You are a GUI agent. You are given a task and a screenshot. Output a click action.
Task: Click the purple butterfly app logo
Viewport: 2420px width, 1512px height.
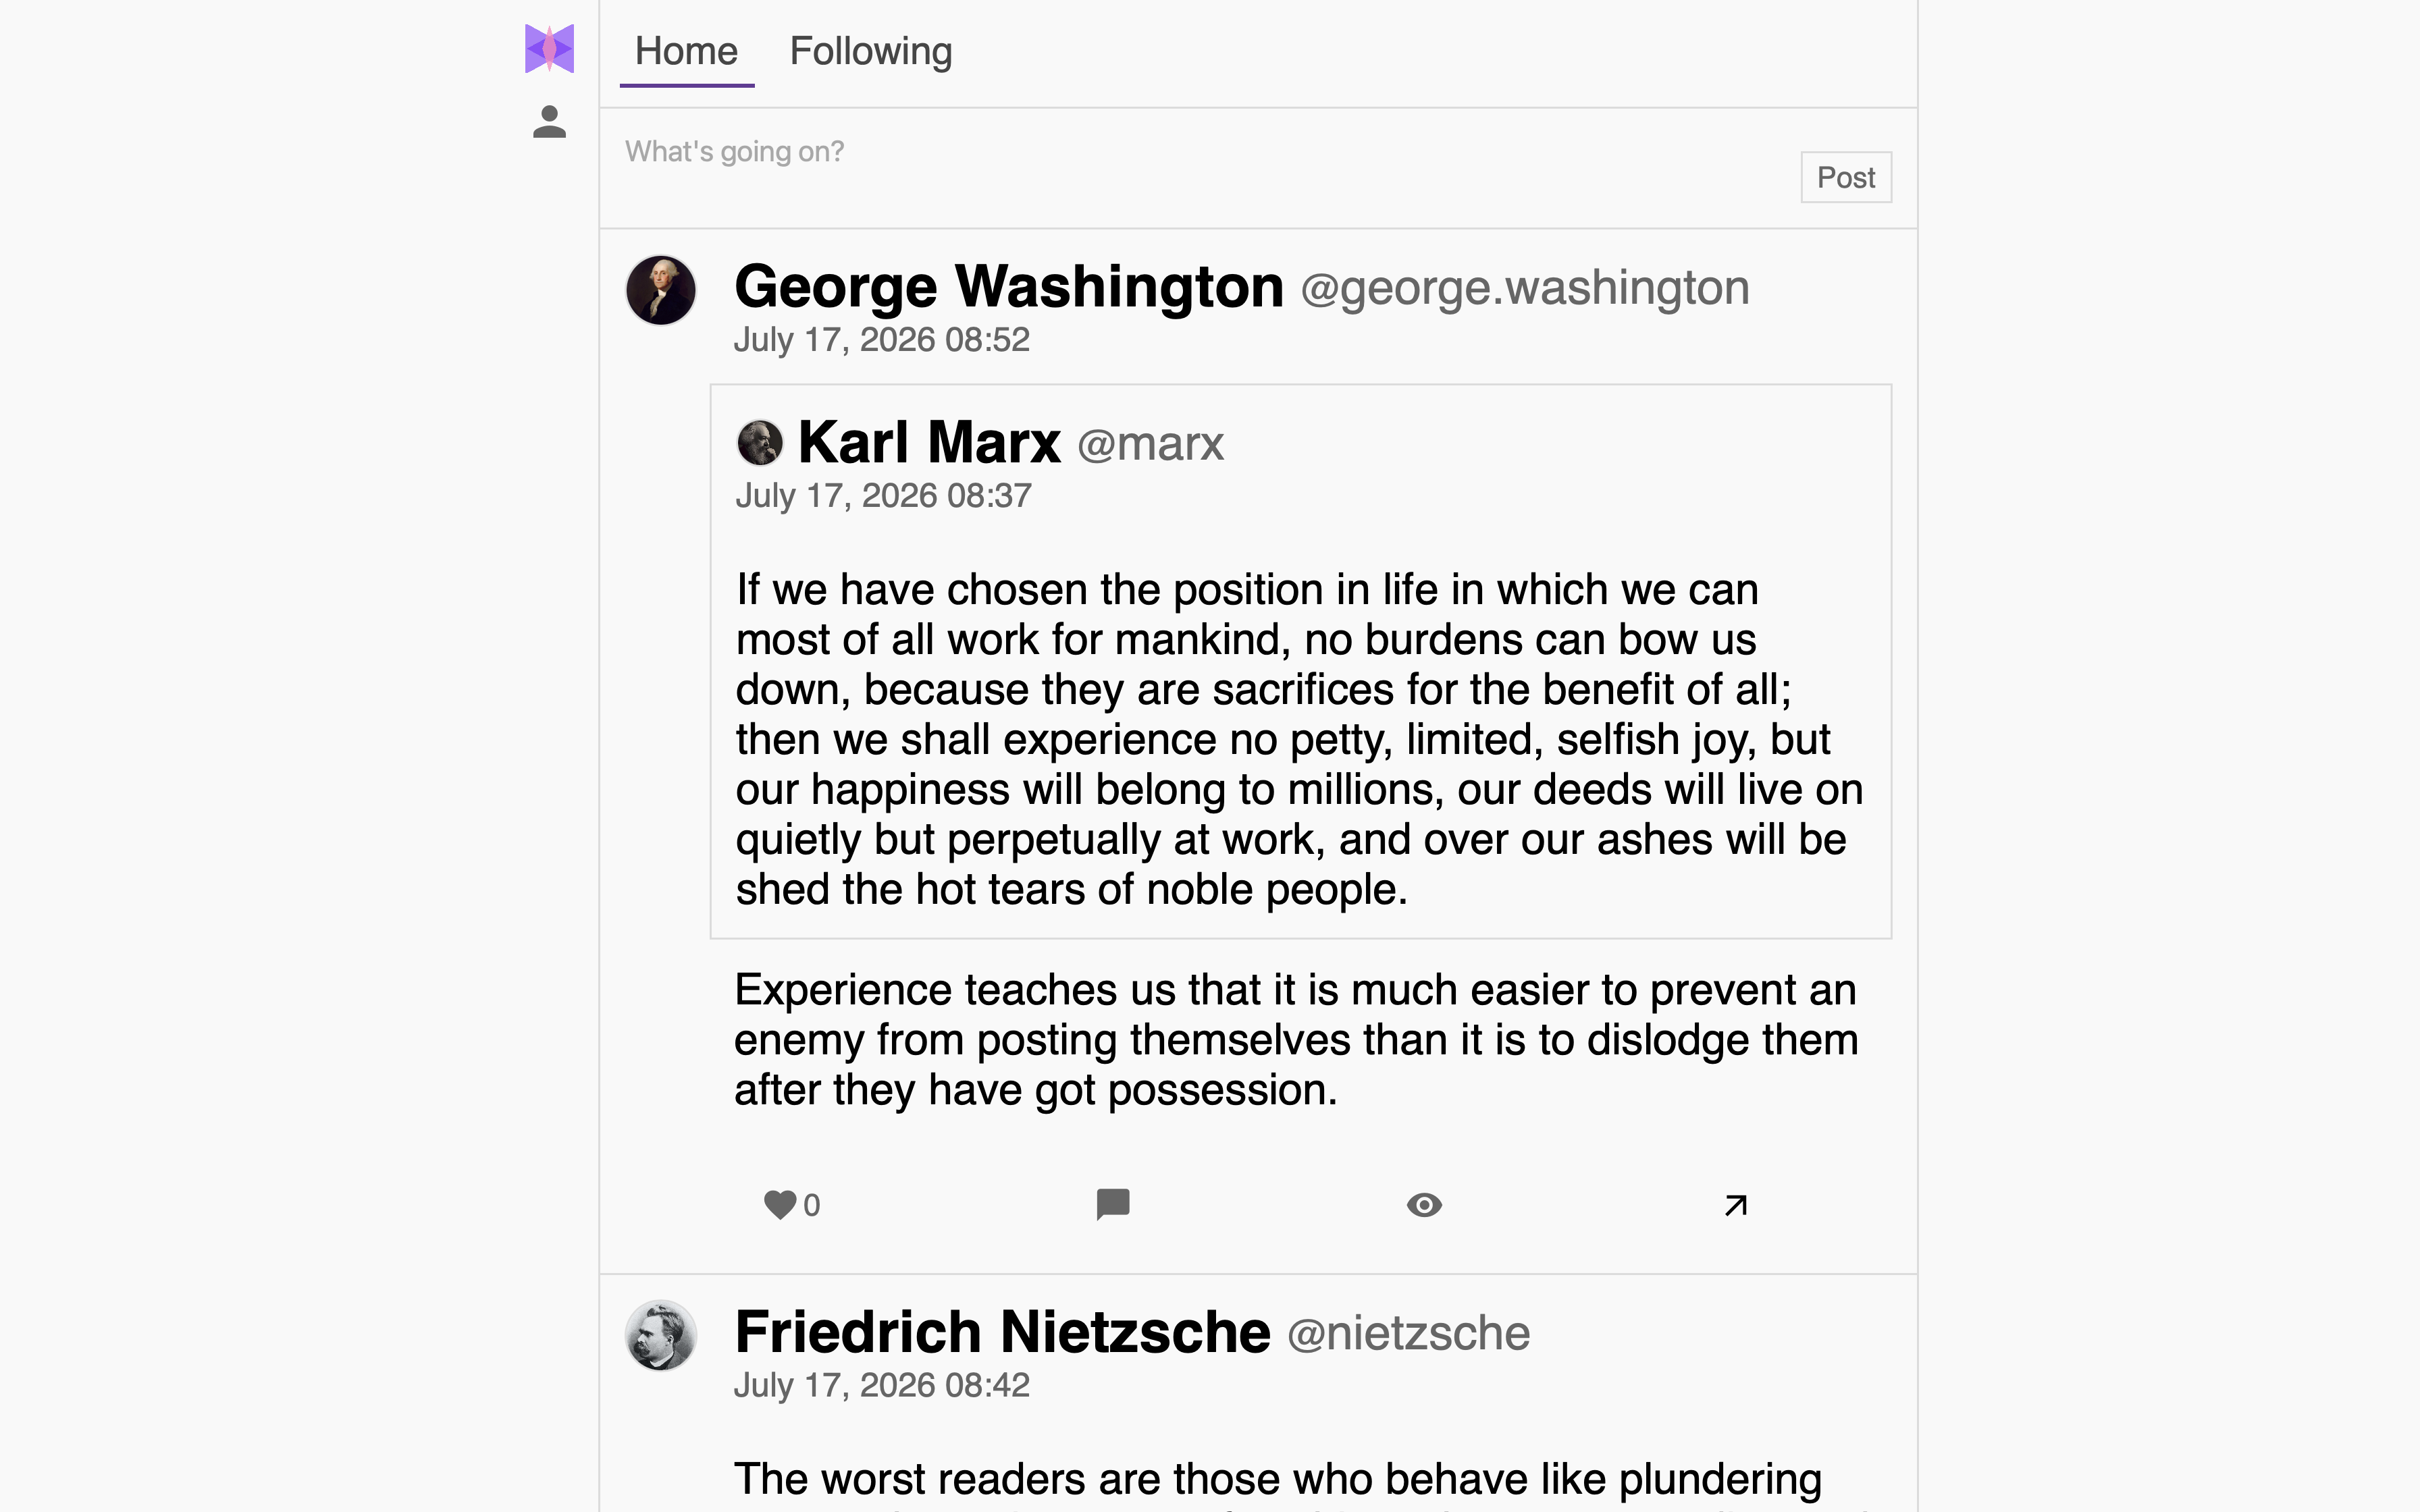[x=549, y=49]
